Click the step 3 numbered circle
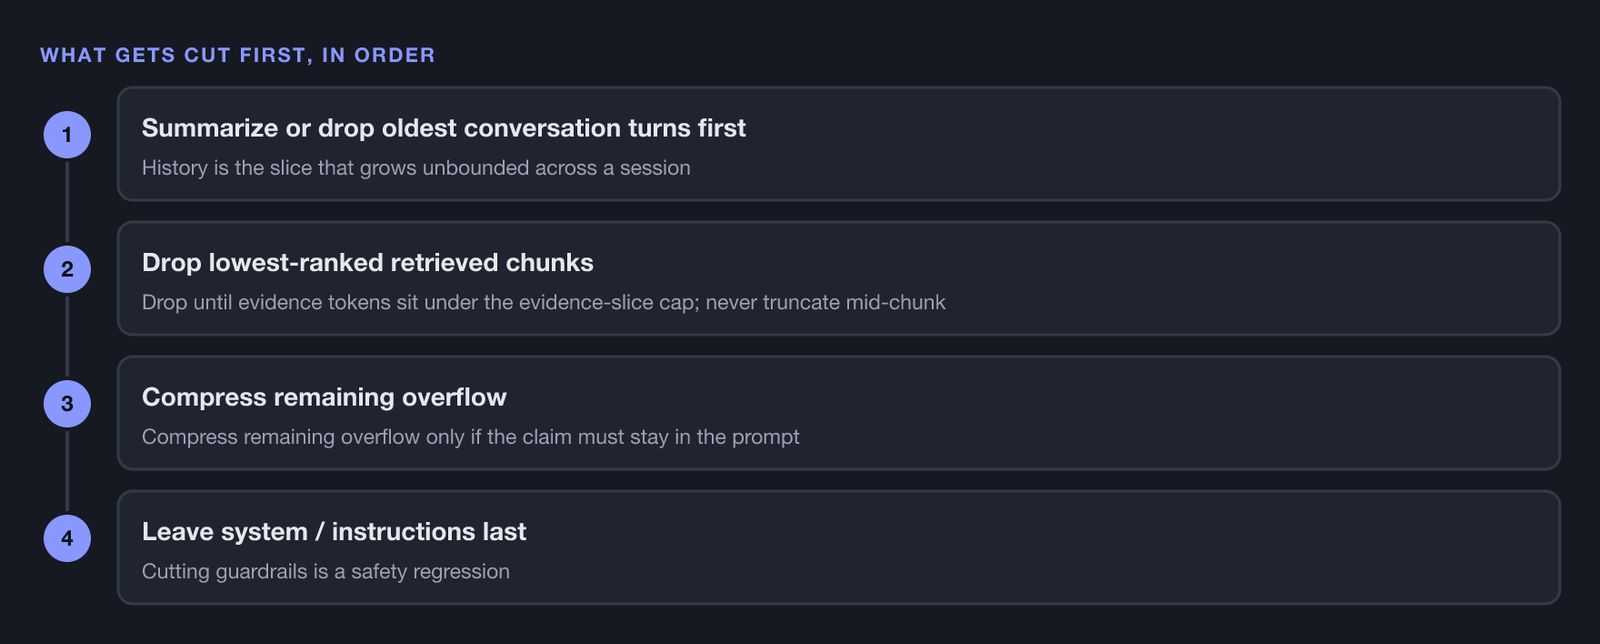Screen dimensions: 1600x644 [x=67, y=404]
